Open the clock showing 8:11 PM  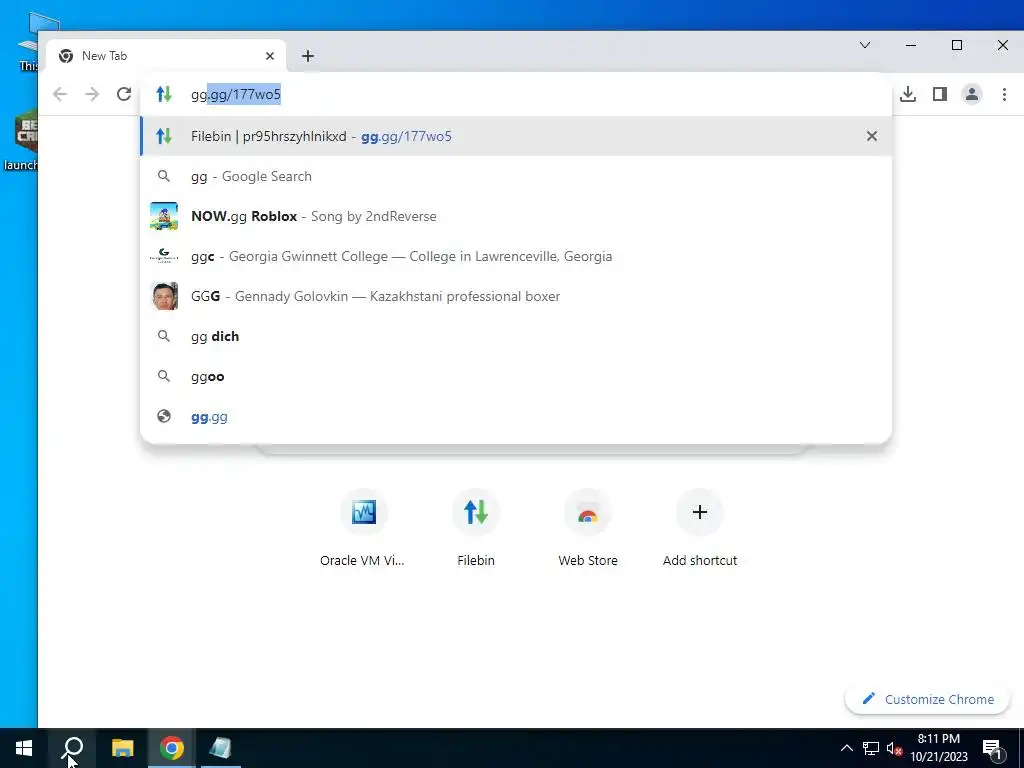(x=939, y=748)
